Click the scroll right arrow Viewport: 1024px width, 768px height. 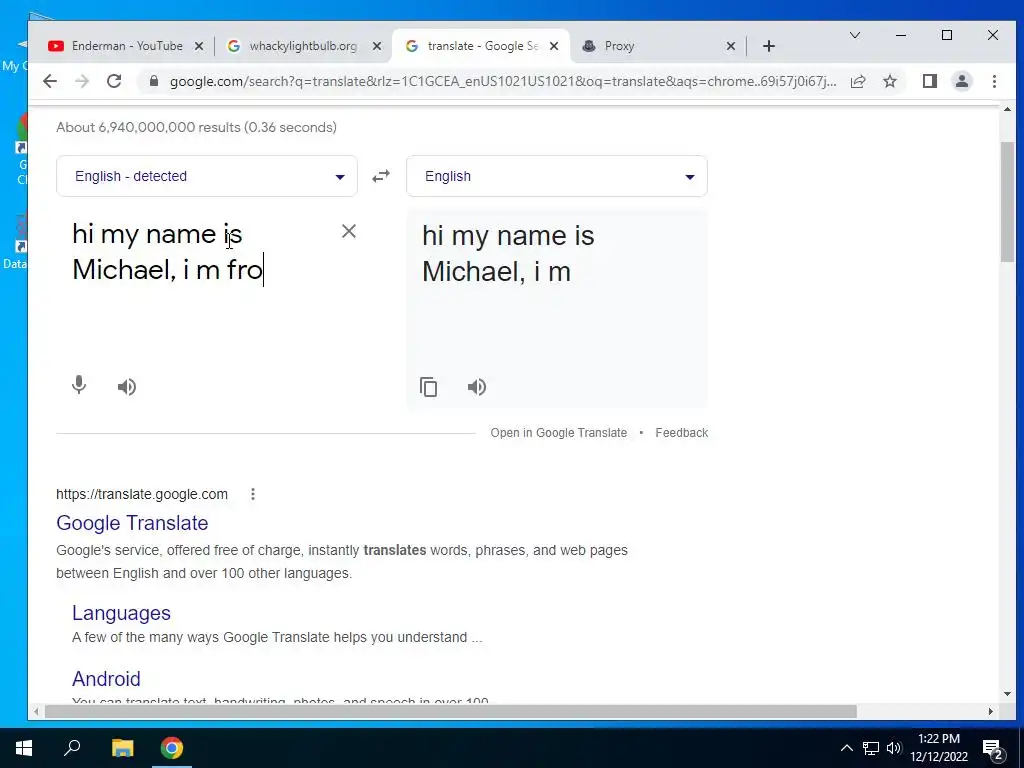click(x=991, y=711)
